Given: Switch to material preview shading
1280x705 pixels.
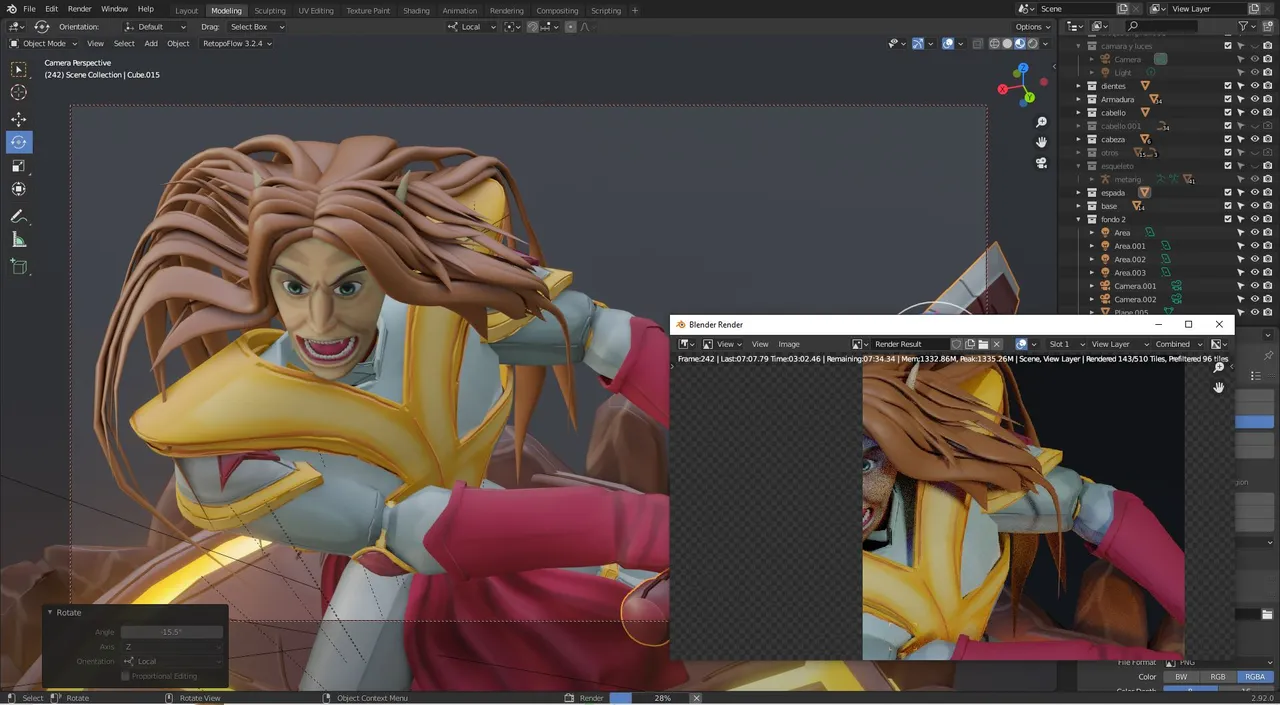Looking at the screenshot, I should (x=1020, y=43).
